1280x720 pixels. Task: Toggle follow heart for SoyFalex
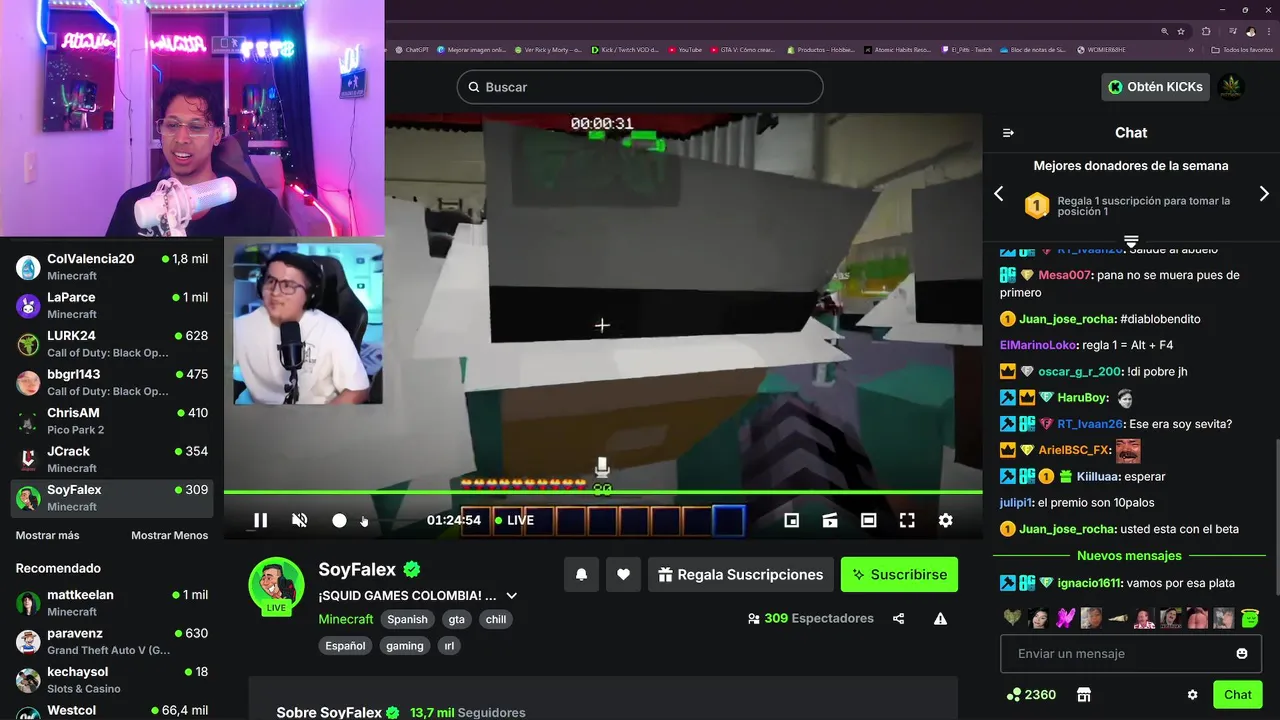point(623,574)
